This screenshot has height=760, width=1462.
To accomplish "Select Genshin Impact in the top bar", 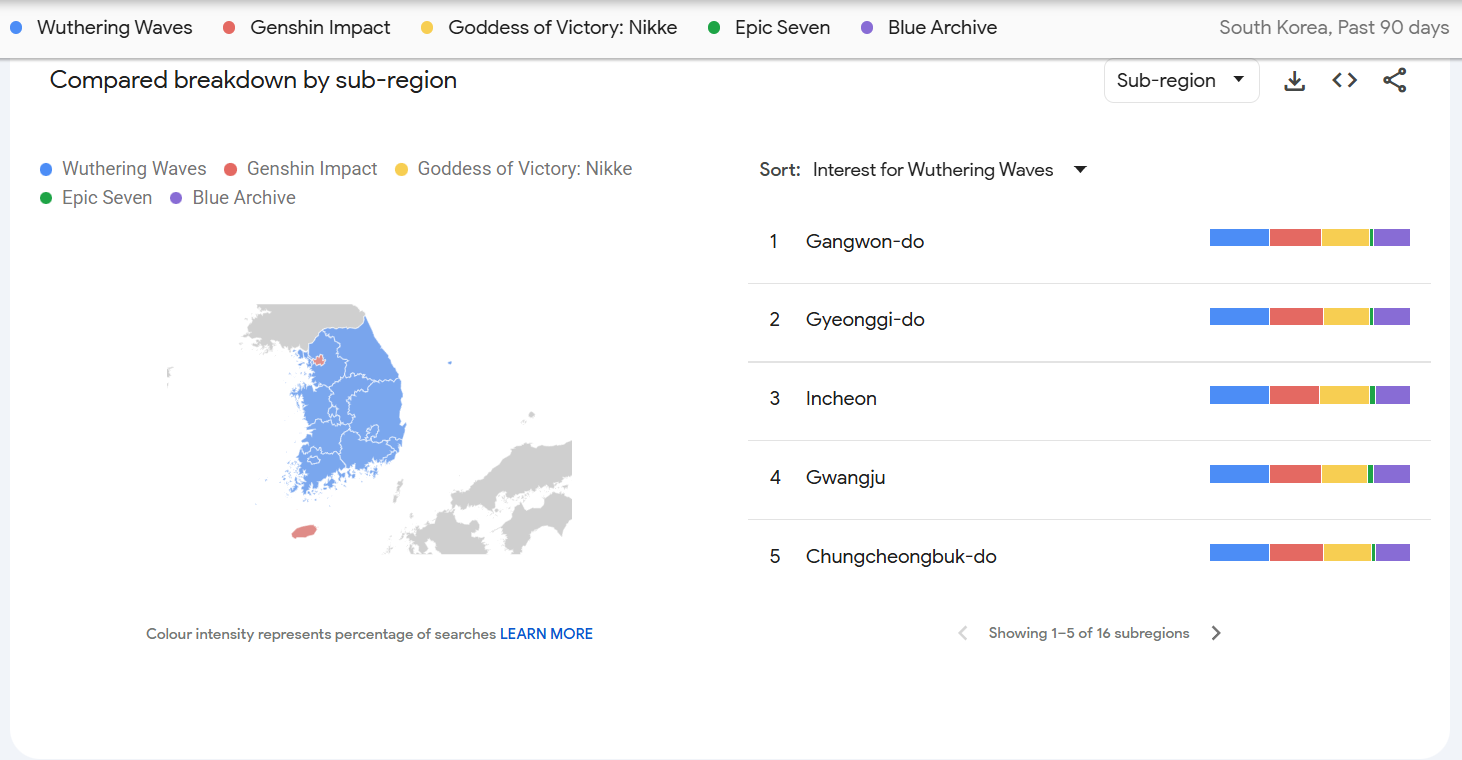I will point(320,28).
